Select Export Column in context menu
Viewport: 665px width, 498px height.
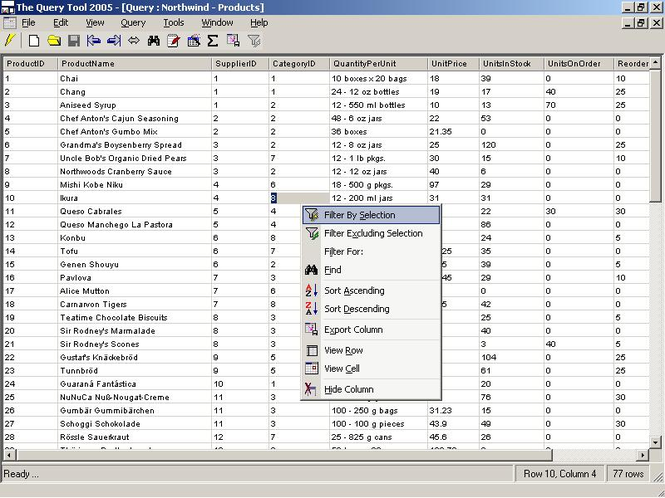(352, 330)
